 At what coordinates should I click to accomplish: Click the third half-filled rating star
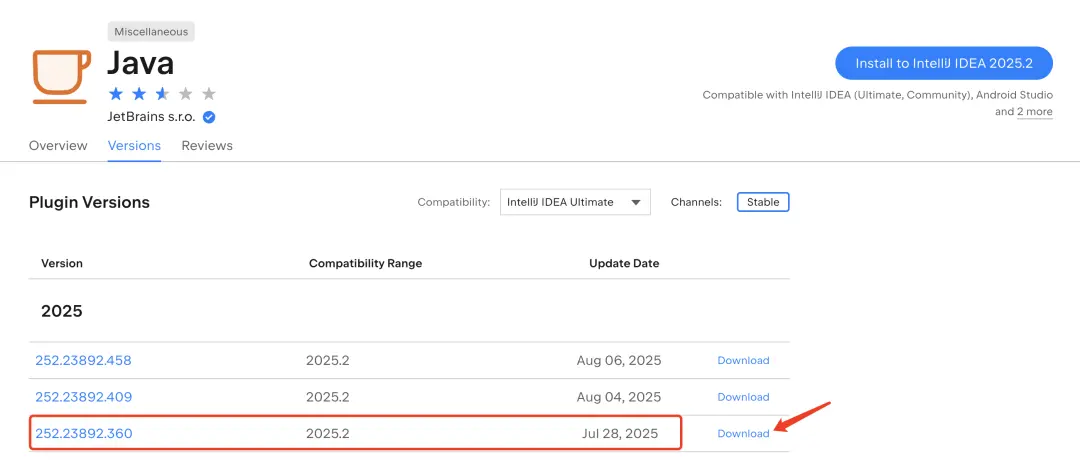162,94
